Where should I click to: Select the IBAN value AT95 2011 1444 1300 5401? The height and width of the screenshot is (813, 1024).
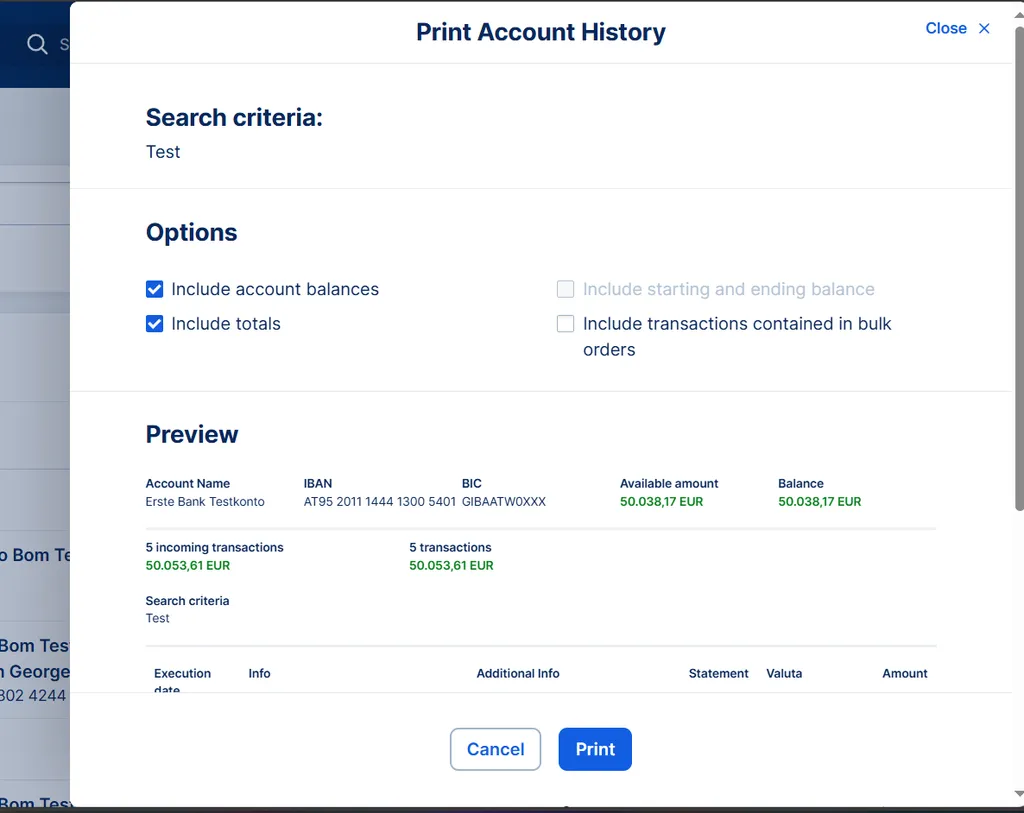tap(379, 502)
